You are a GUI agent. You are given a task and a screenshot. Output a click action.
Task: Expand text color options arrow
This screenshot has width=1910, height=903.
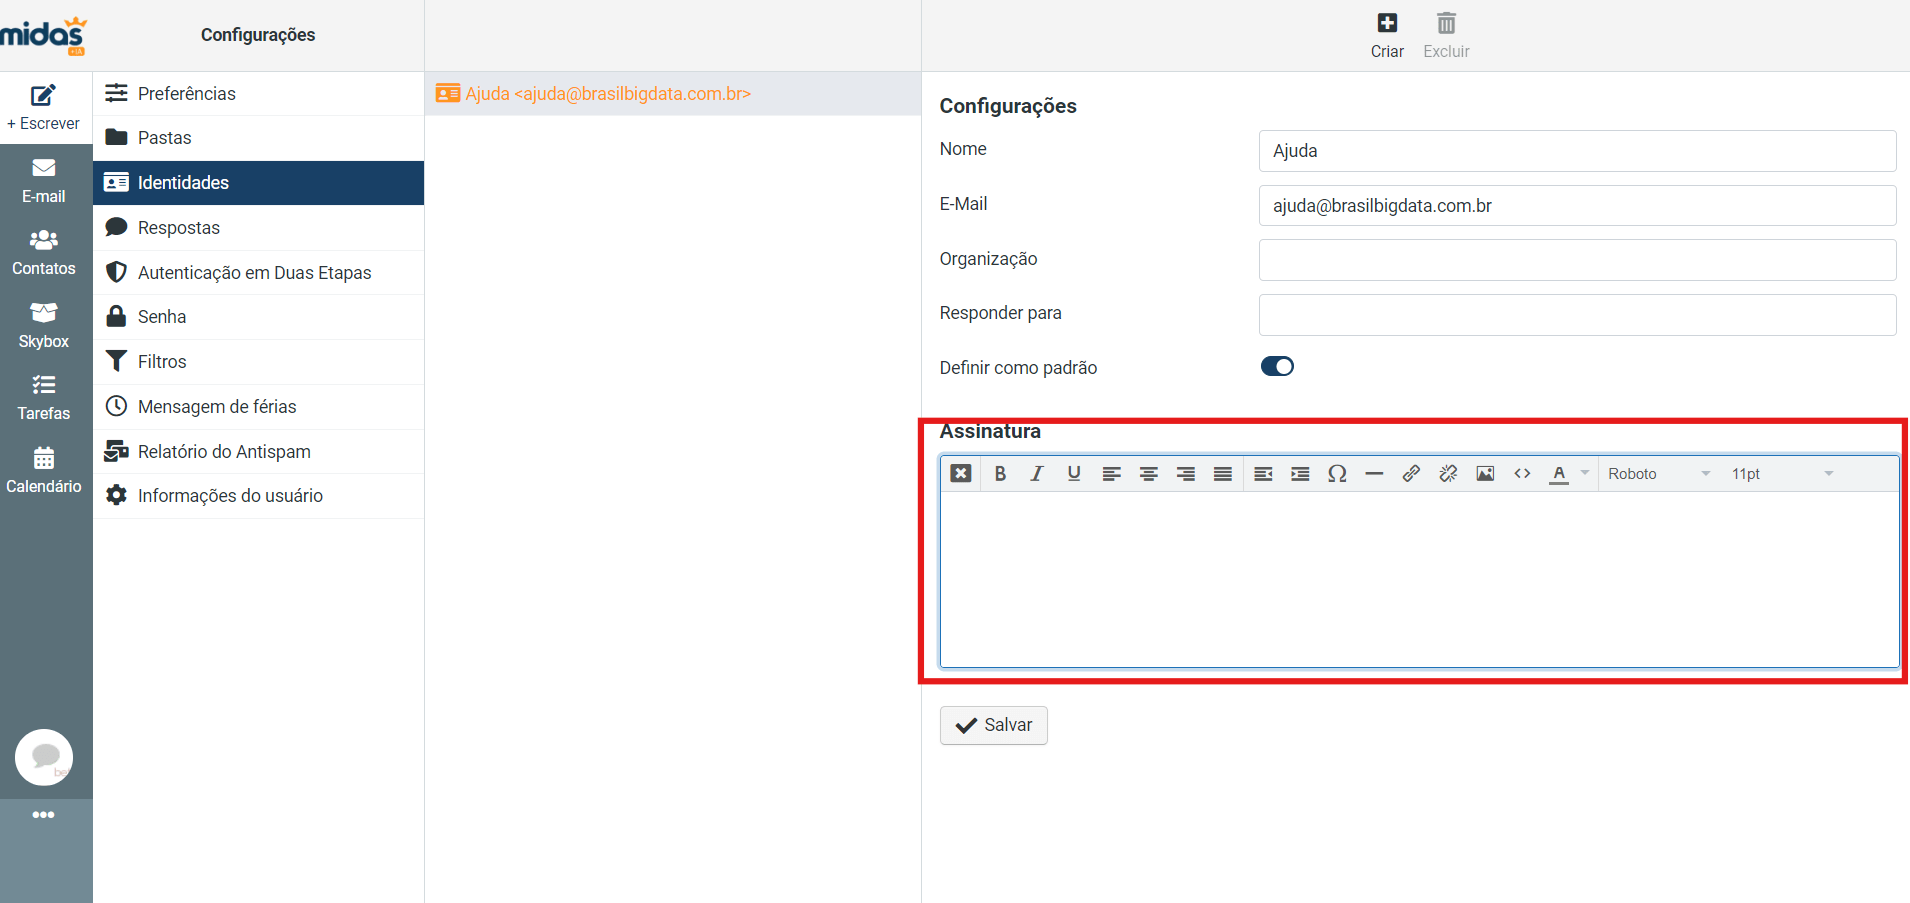[x=1585, y=474]
